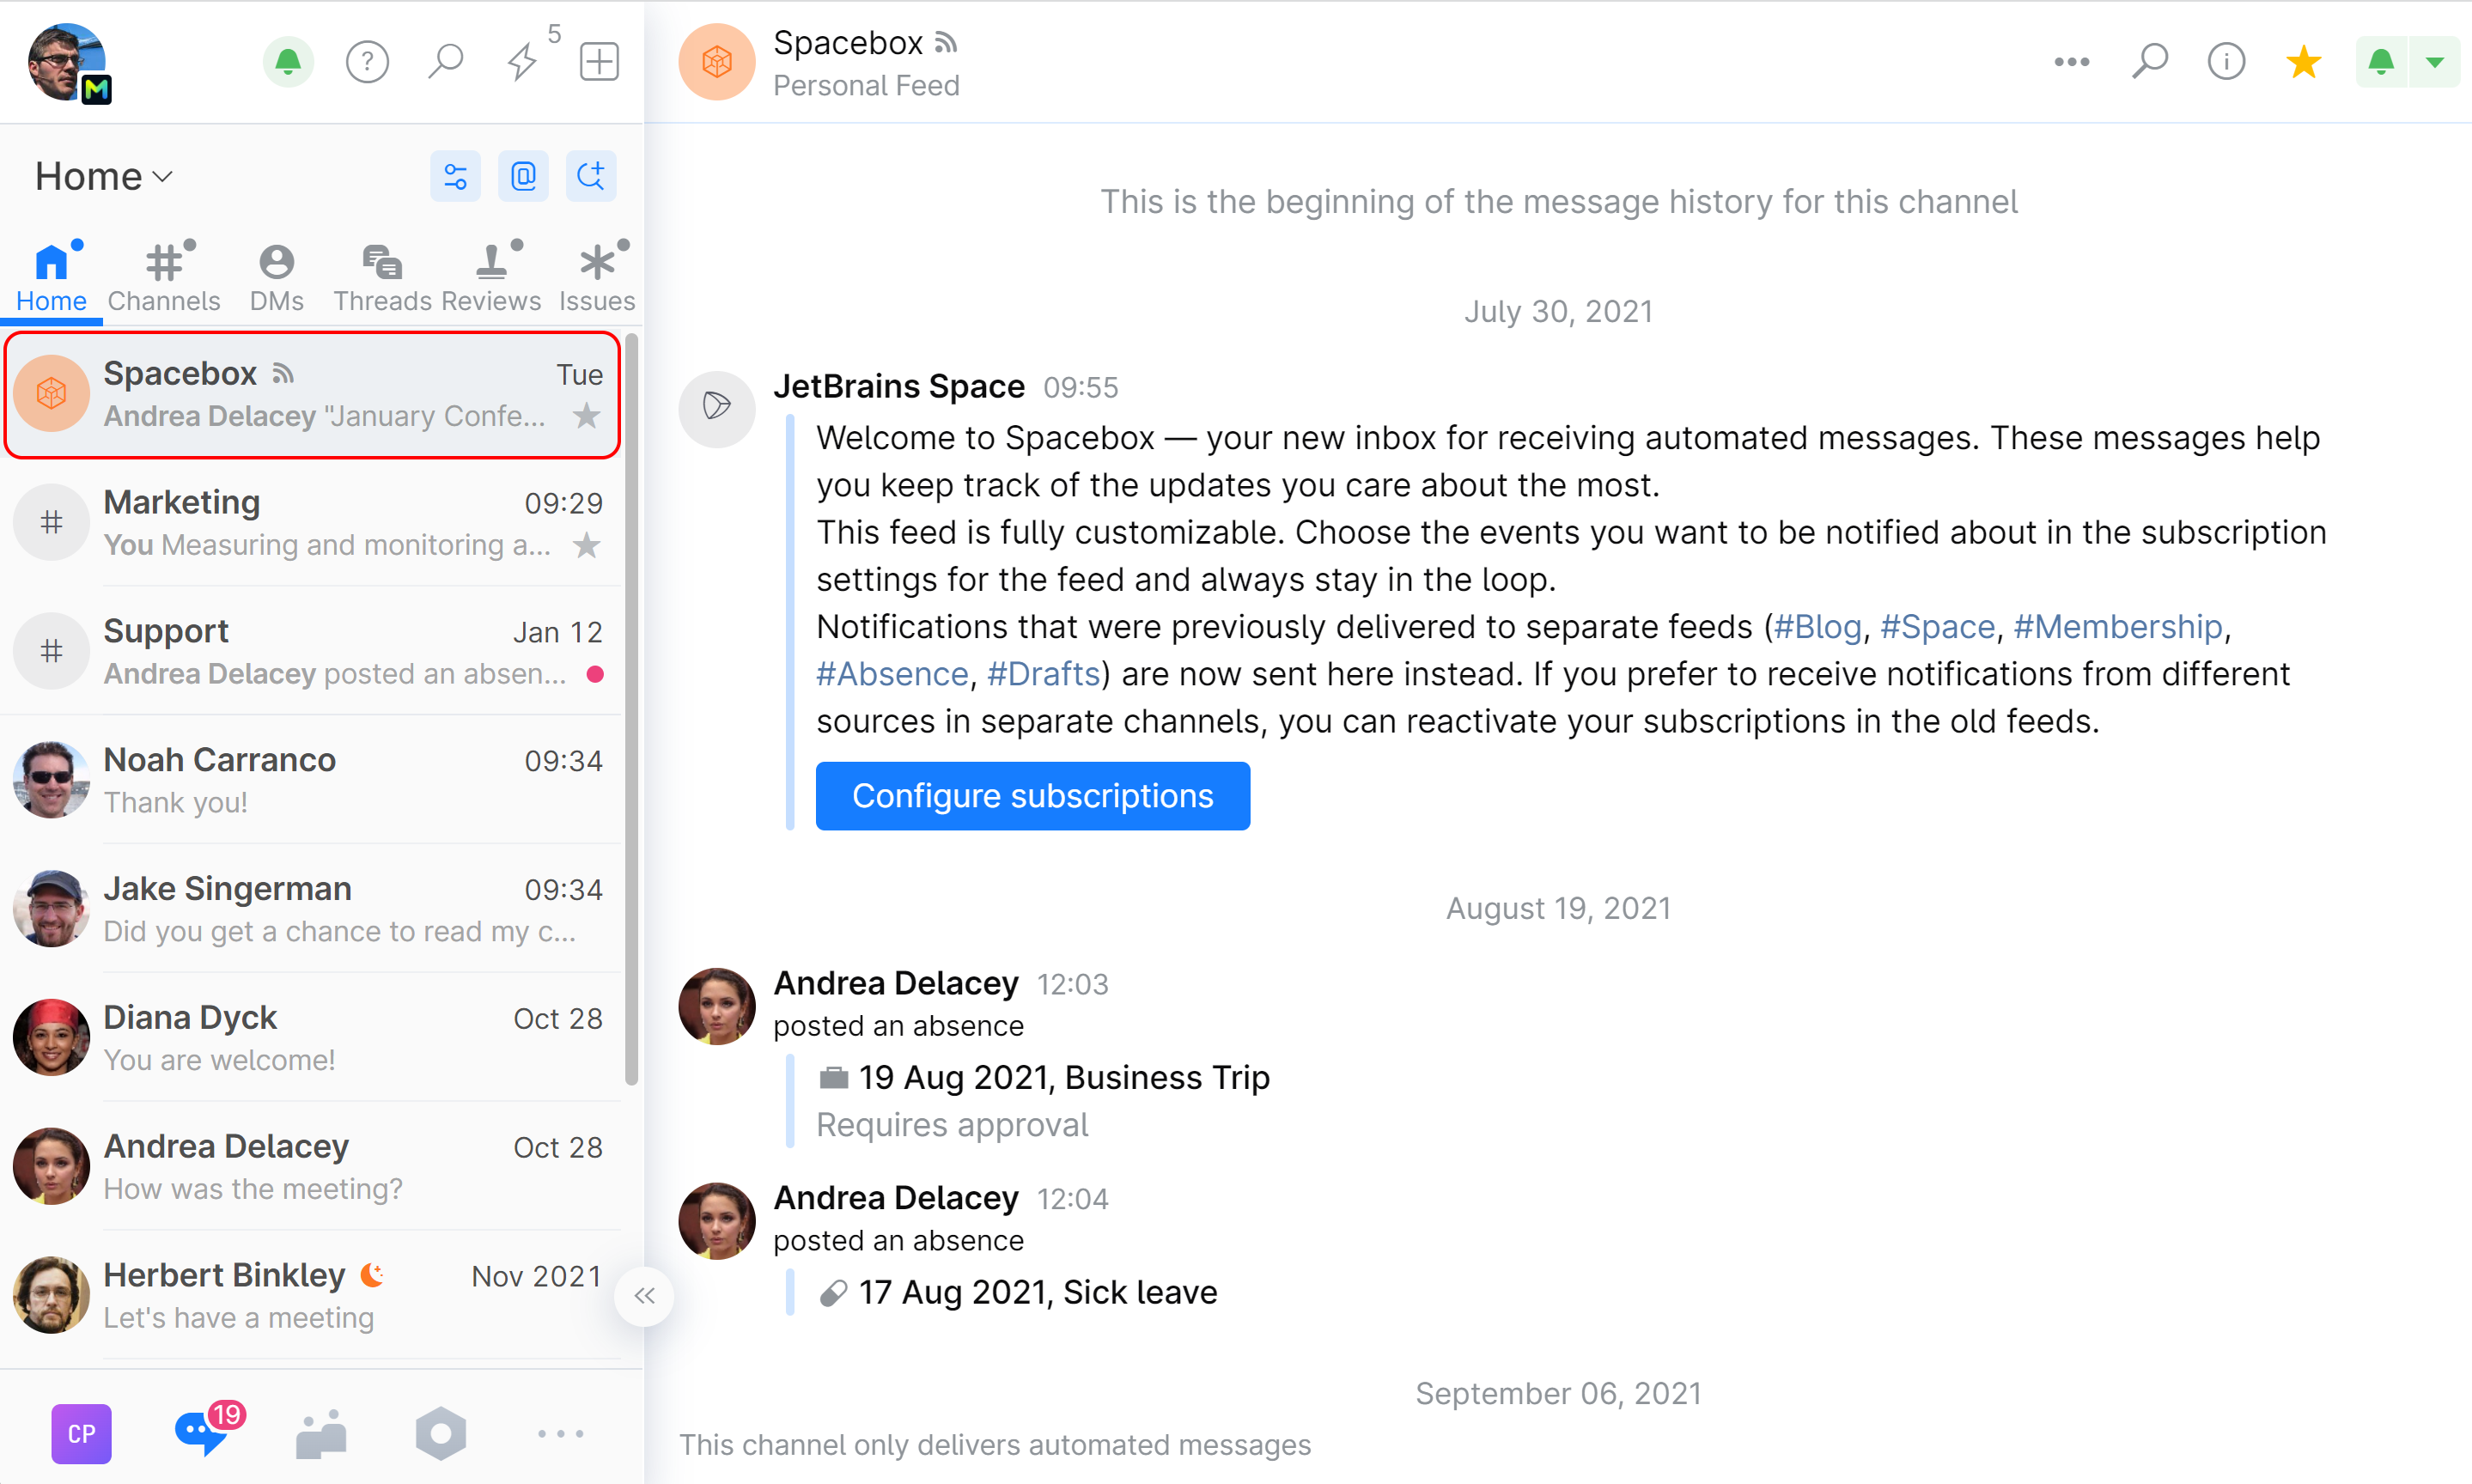Open the #Membership link
2472x1484 pixels.
point(2117,627)
